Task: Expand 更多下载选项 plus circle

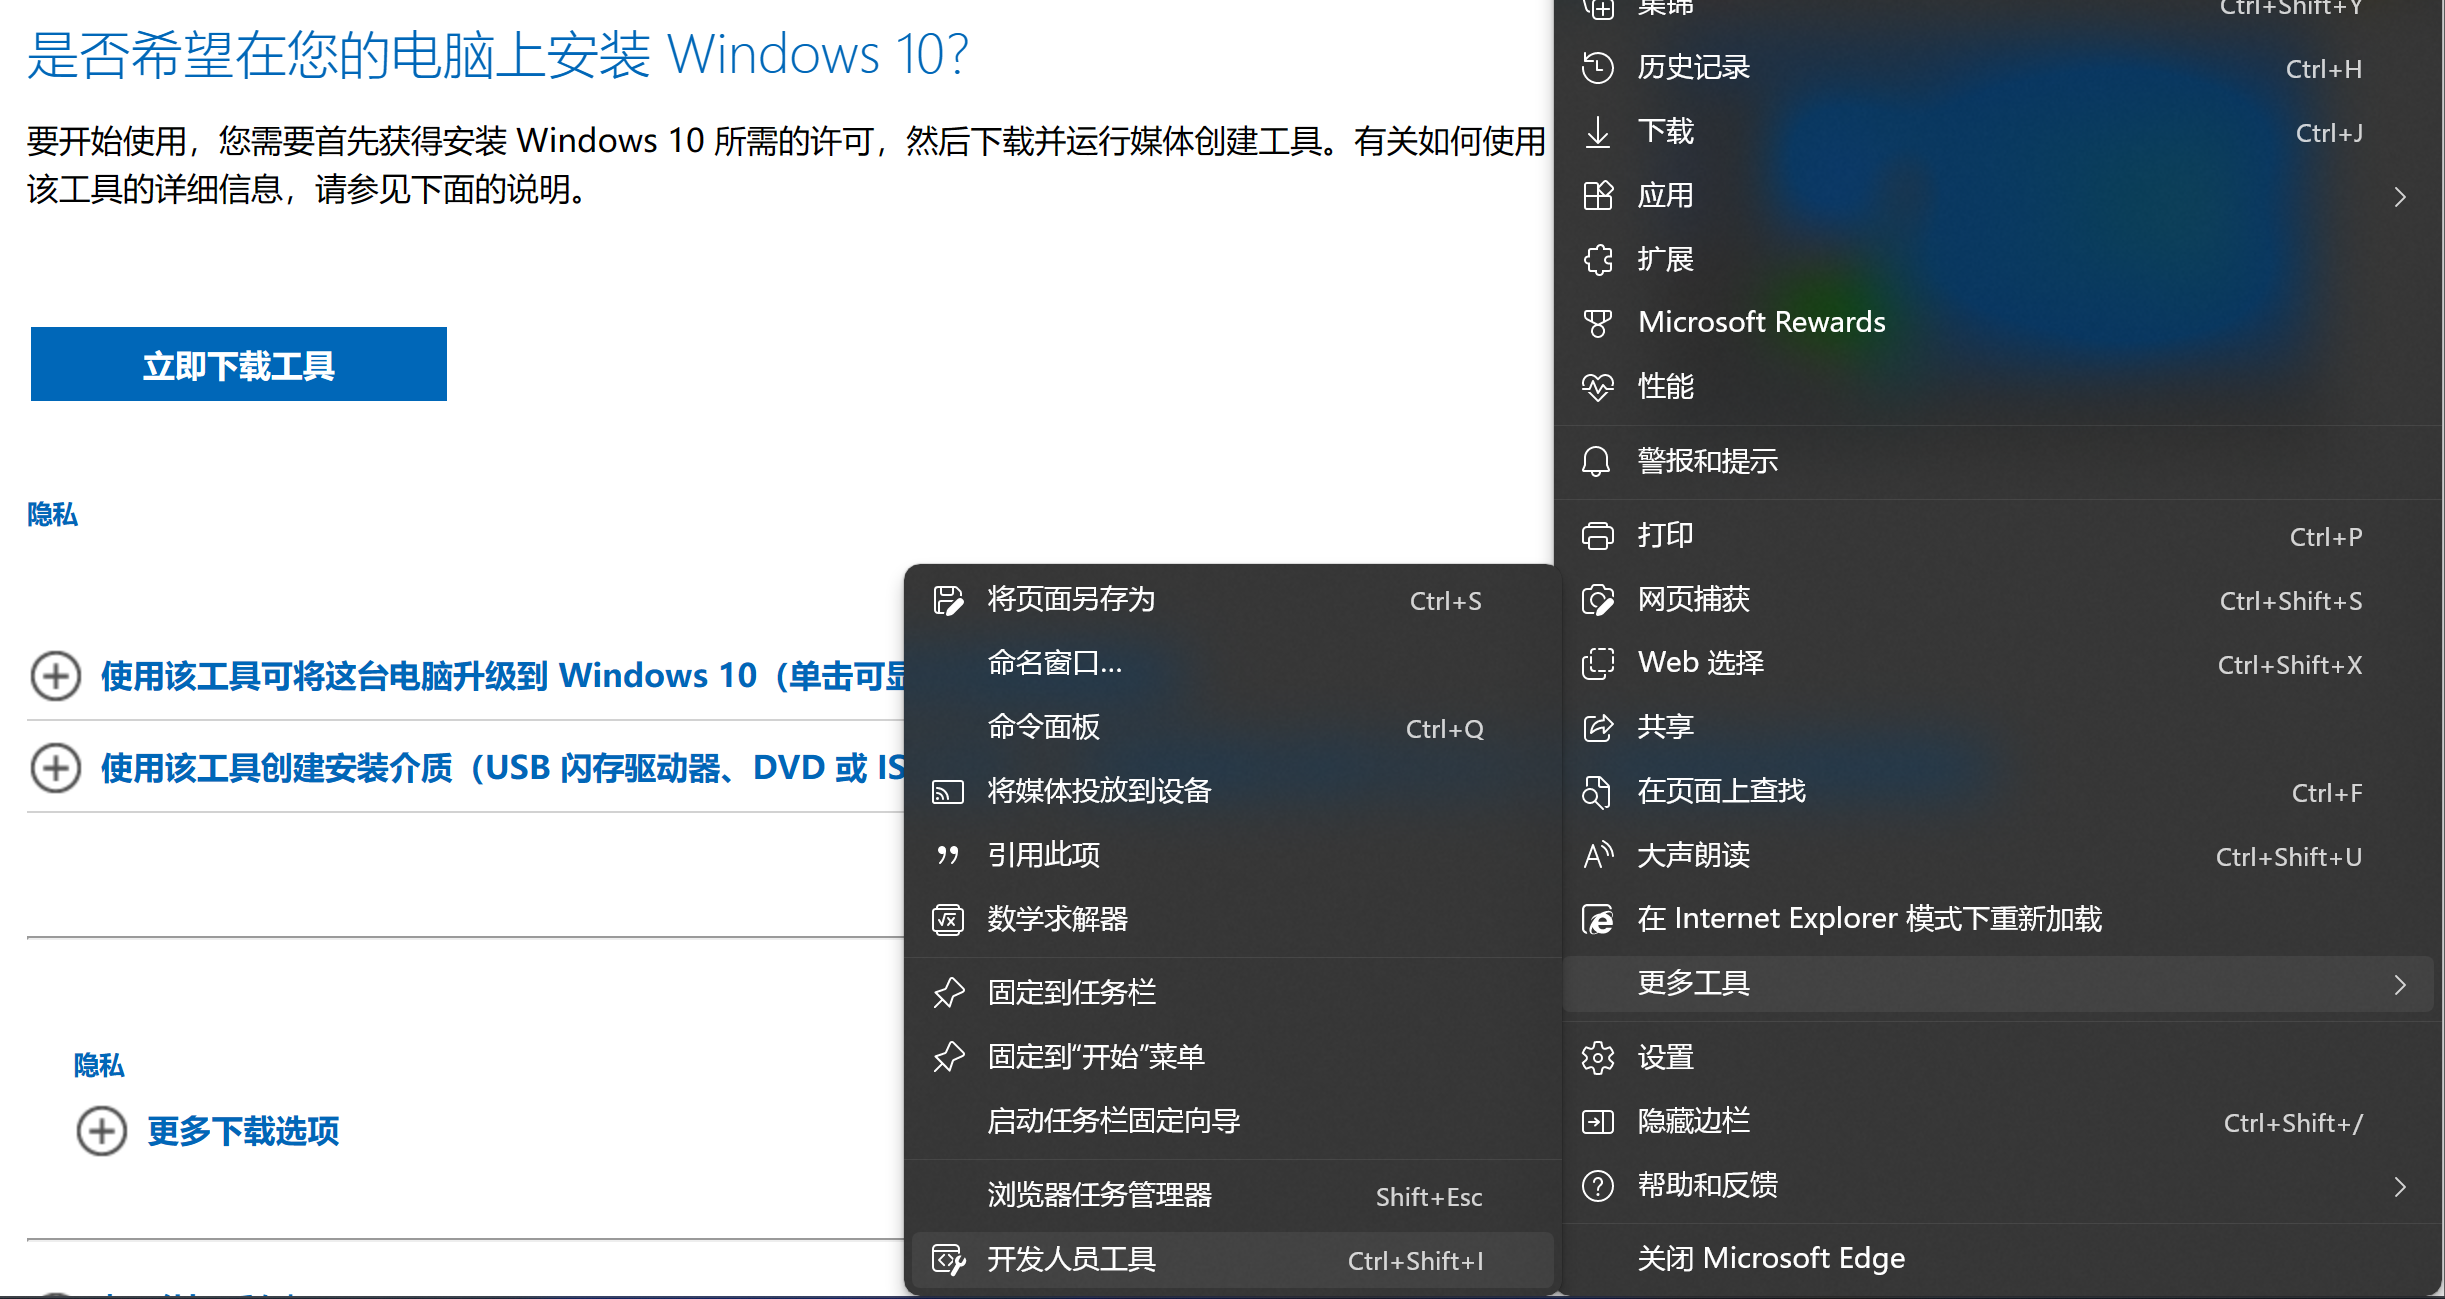Action: [x=102, y=1131]
